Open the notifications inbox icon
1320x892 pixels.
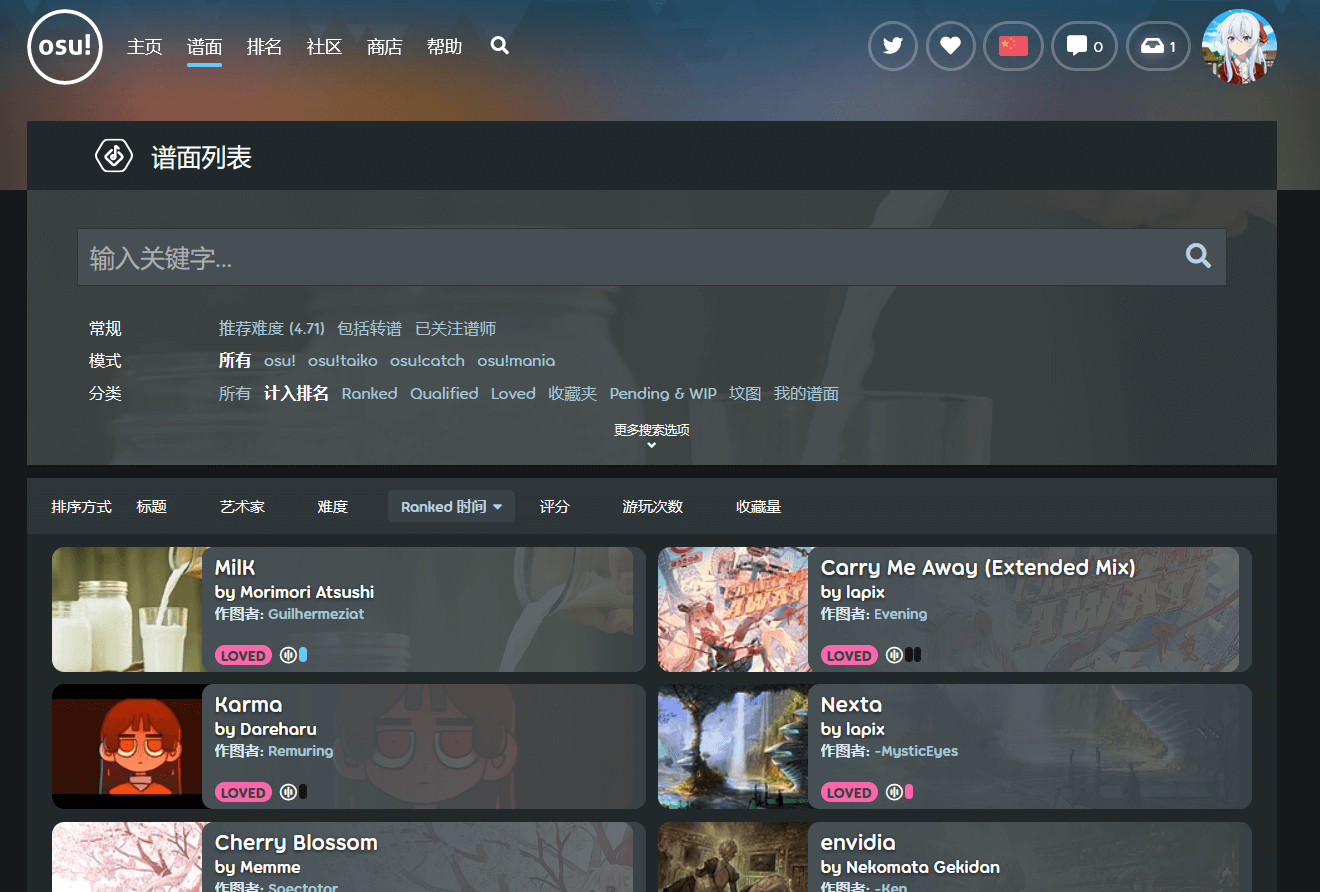pyautogui.click(x=1159, y=46)
